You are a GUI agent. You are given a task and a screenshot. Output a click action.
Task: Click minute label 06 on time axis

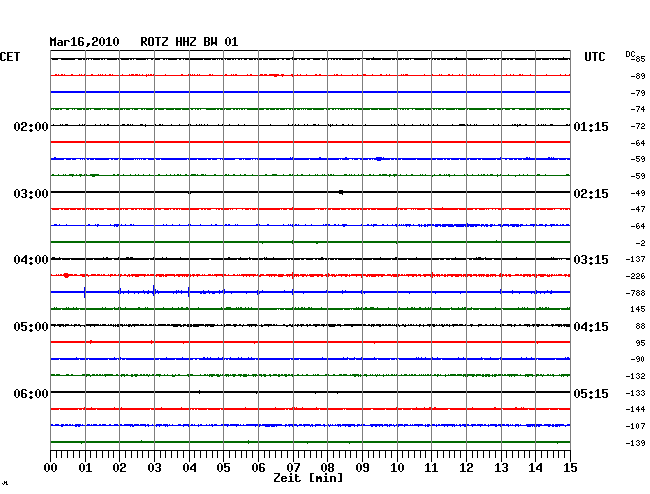tap(258, 468)
